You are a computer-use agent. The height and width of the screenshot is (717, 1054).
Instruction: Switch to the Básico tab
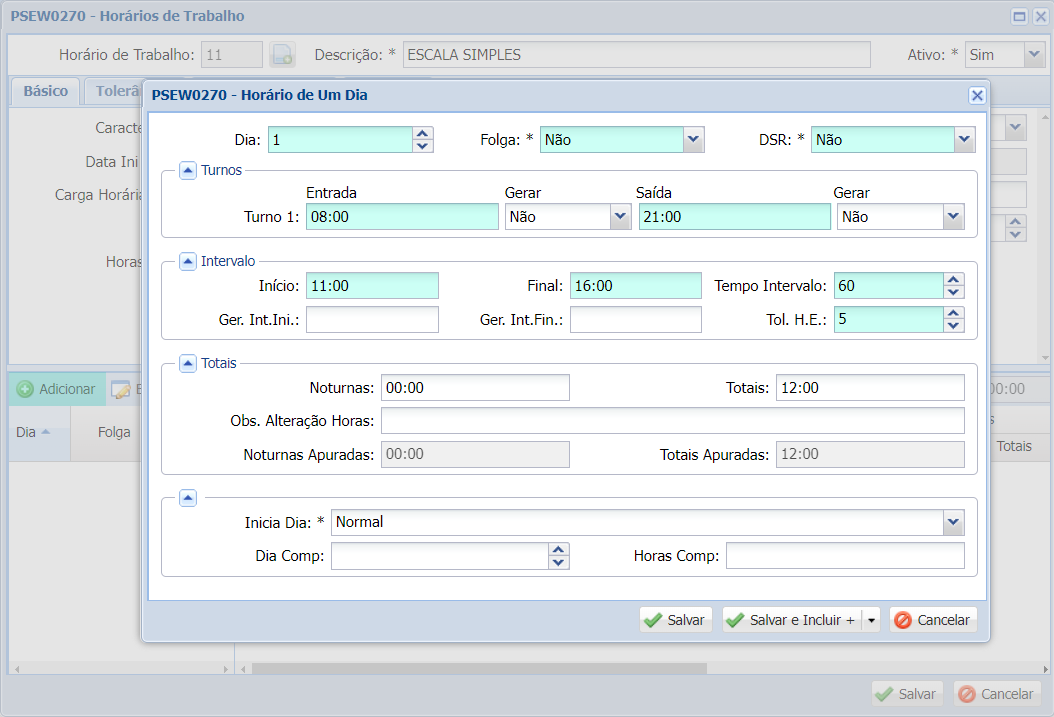45,91
